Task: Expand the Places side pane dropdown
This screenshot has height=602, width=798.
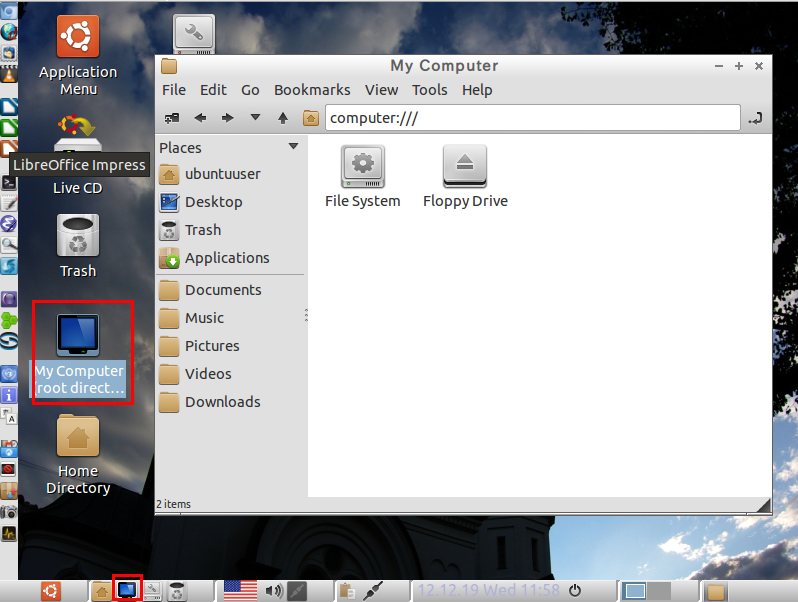Action: [x=293, y=147]
